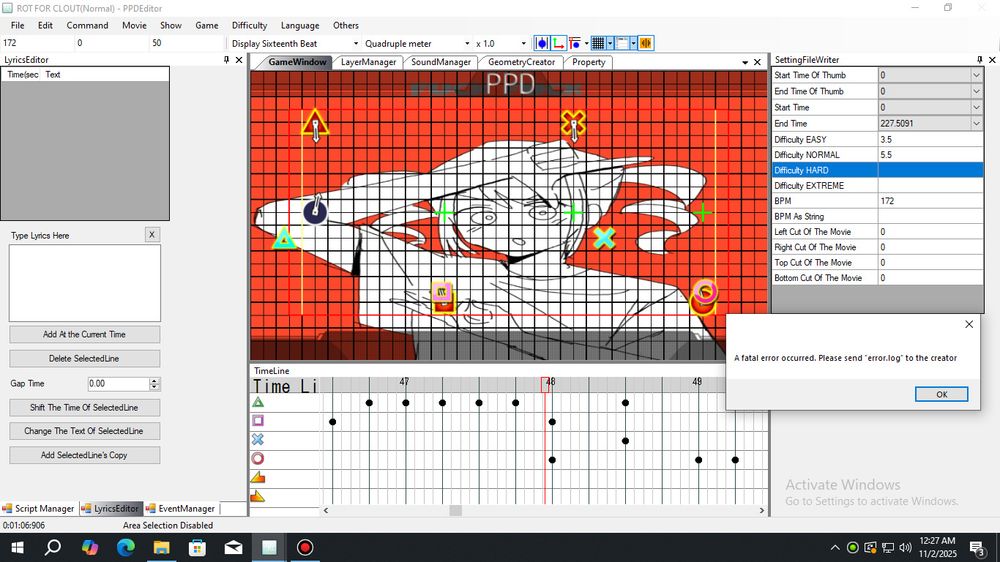The image size is (1000, 562).
Task: Open the x 1.0 speed dropdown
Action: pos(524,43)
